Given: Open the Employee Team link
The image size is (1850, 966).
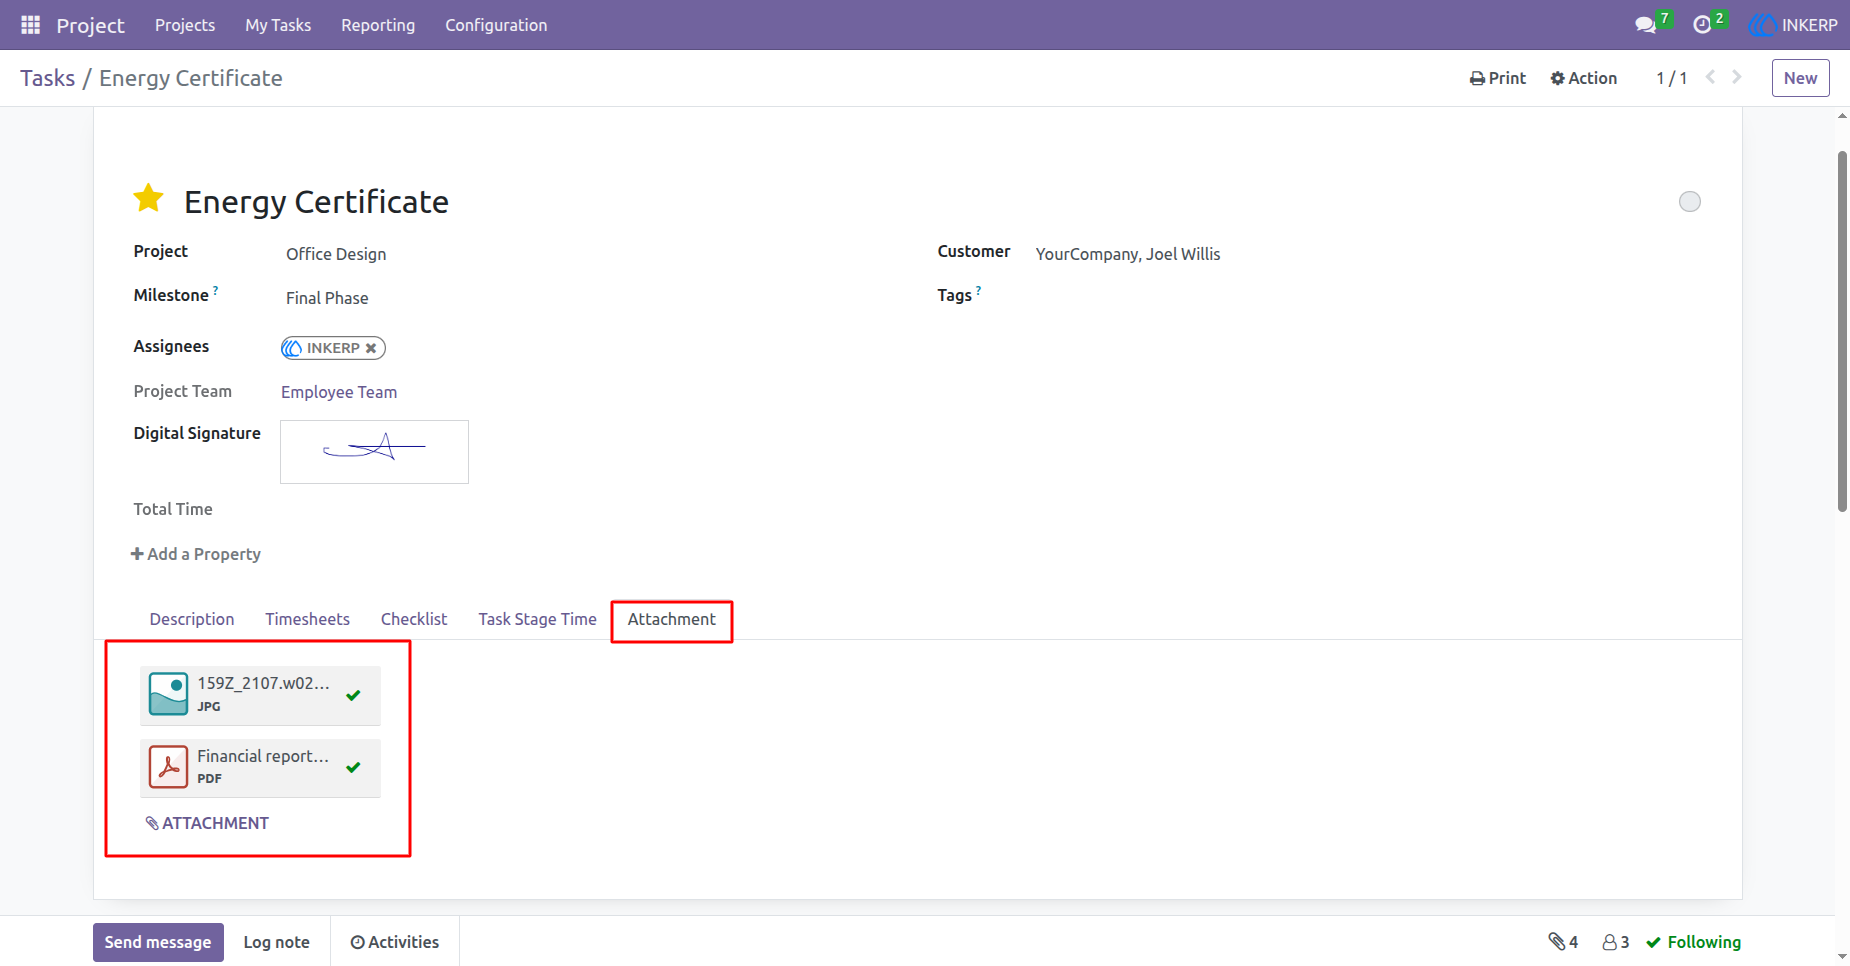Looking at the screenshot, I should coord(339,392).
